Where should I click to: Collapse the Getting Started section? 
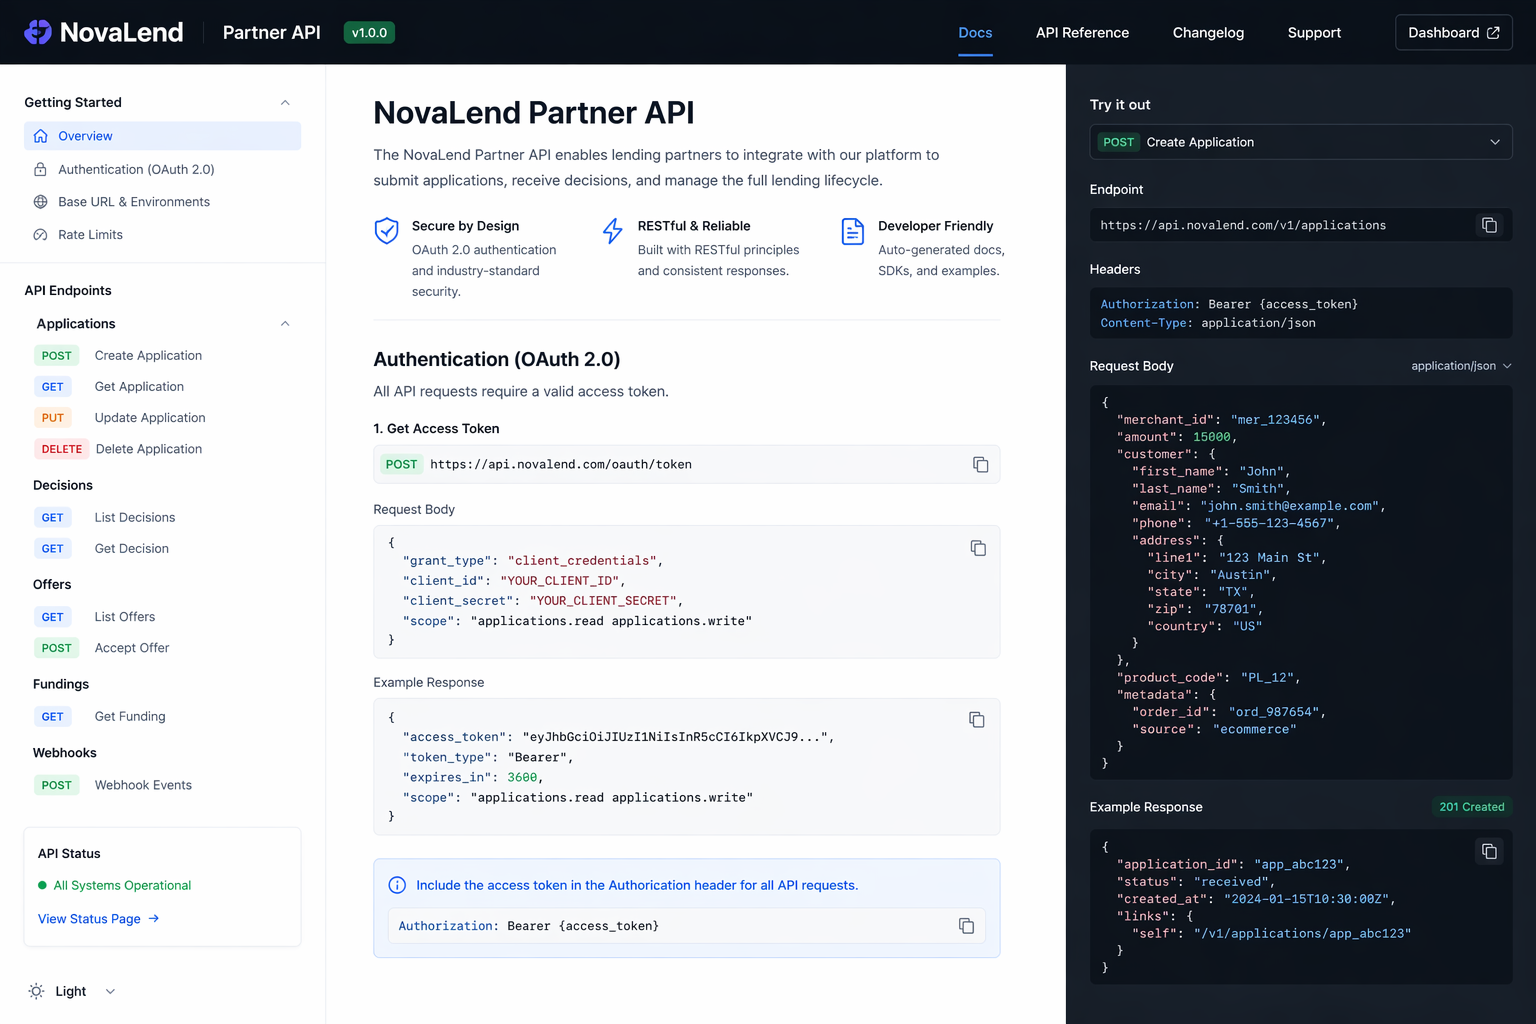[x=285, y=102]
